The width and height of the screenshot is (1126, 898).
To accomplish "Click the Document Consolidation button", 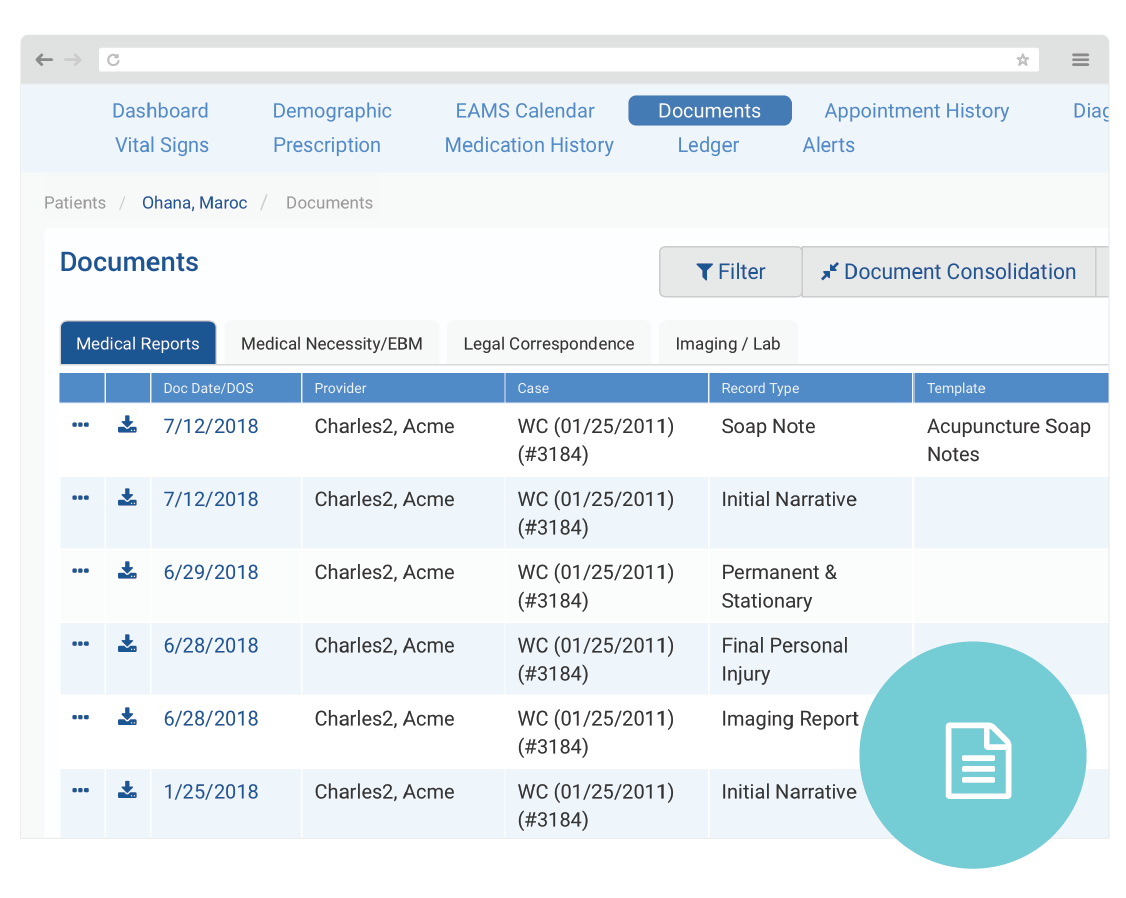I will [x=949, y=271].
